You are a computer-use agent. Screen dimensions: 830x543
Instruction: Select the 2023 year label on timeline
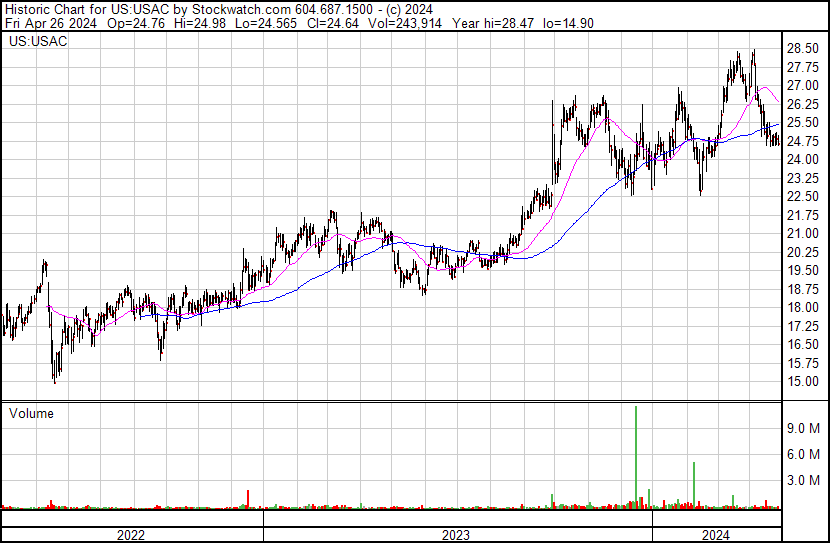click(x=456, y=535)
